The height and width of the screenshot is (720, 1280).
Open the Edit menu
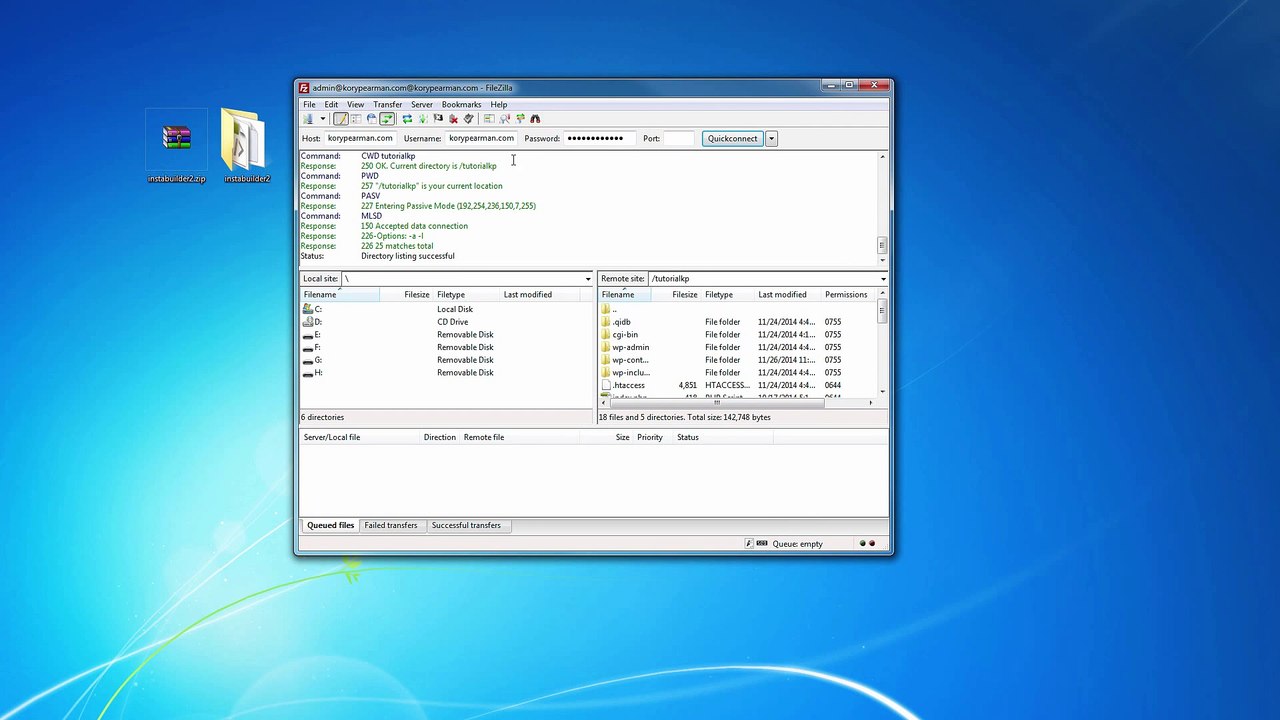(331, 104)
